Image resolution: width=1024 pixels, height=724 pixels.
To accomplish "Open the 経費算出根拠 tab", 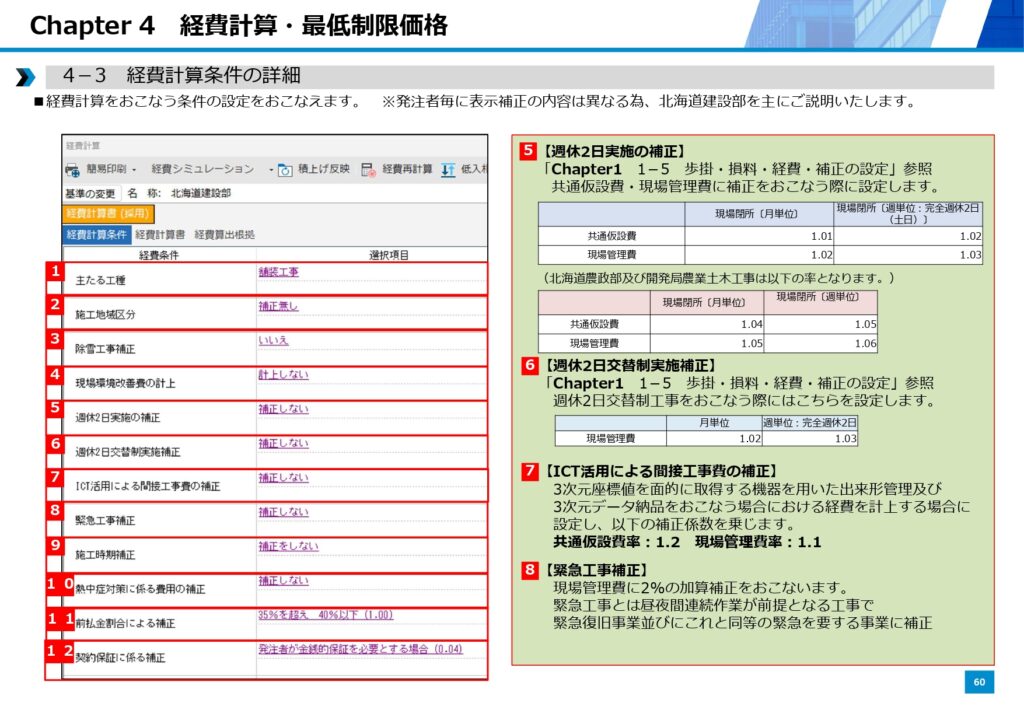I will 224,234.
